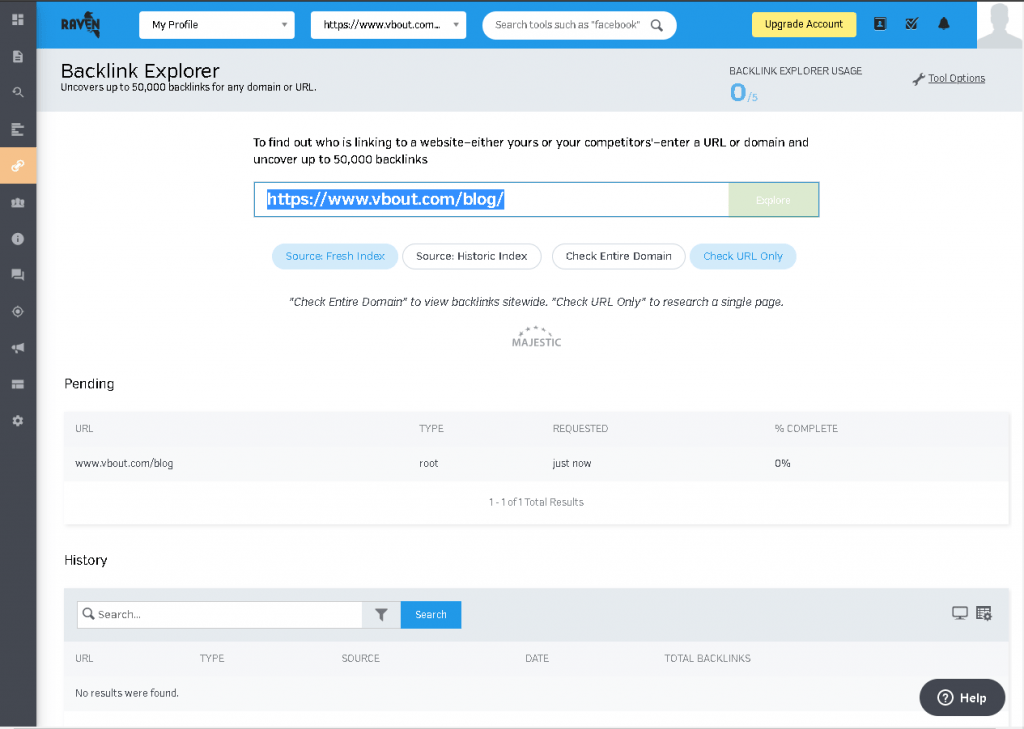Click the History SOURCE column header
This screenshot has height=729, width=1024.
tap(360, 658)
